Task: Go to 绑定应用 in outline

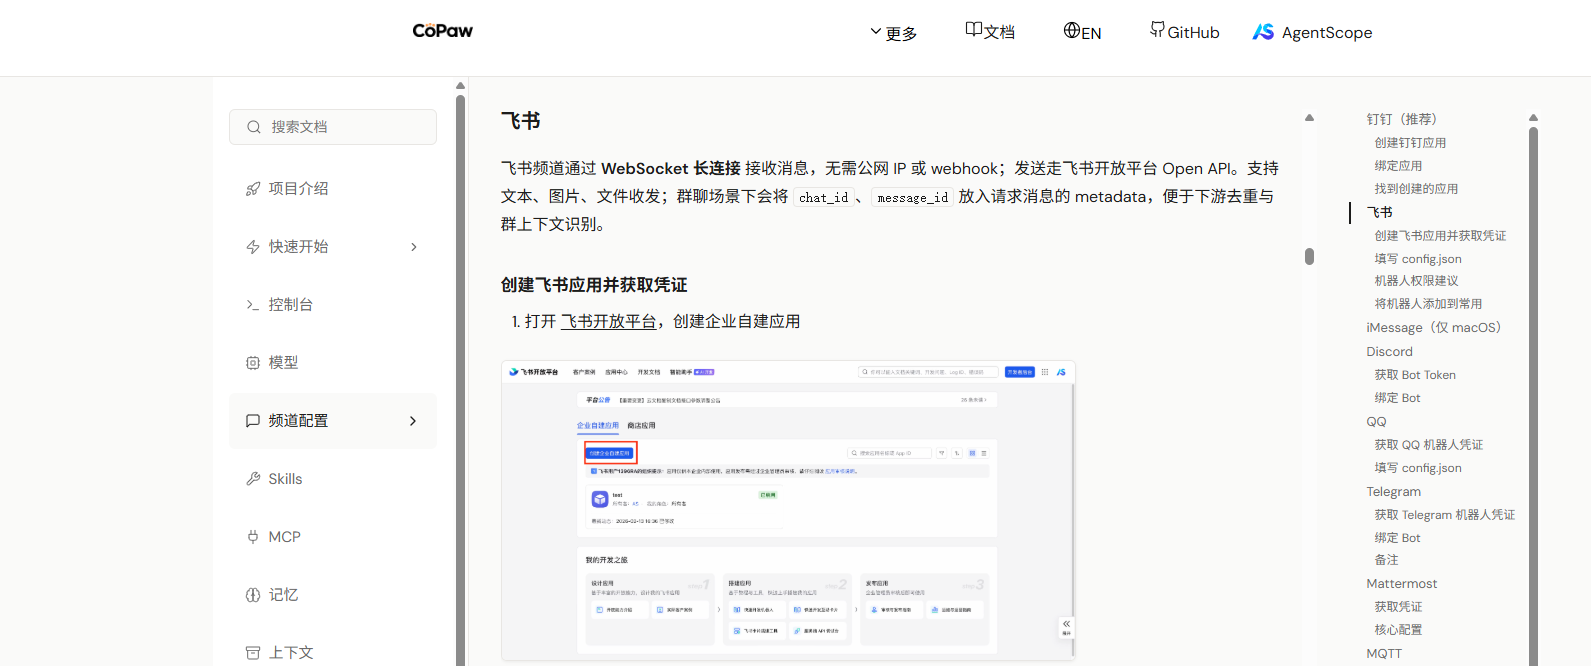Action: [x=1398, y=166]
